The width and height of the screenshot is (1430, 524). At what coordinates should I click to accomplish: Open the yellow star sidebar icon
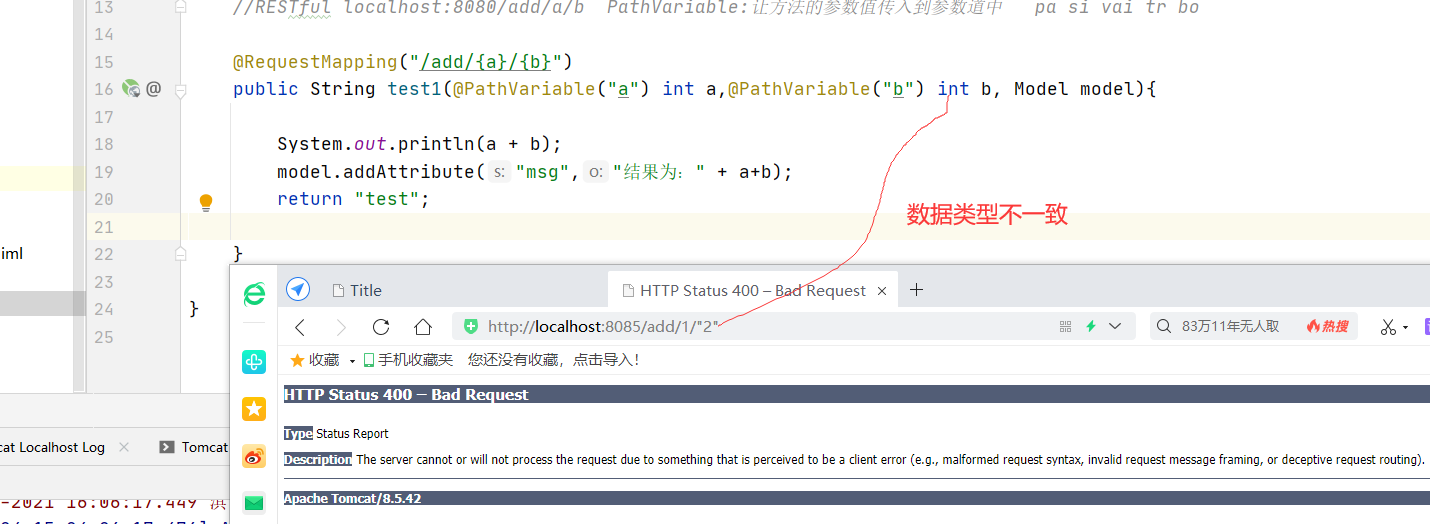click(254, 408)
